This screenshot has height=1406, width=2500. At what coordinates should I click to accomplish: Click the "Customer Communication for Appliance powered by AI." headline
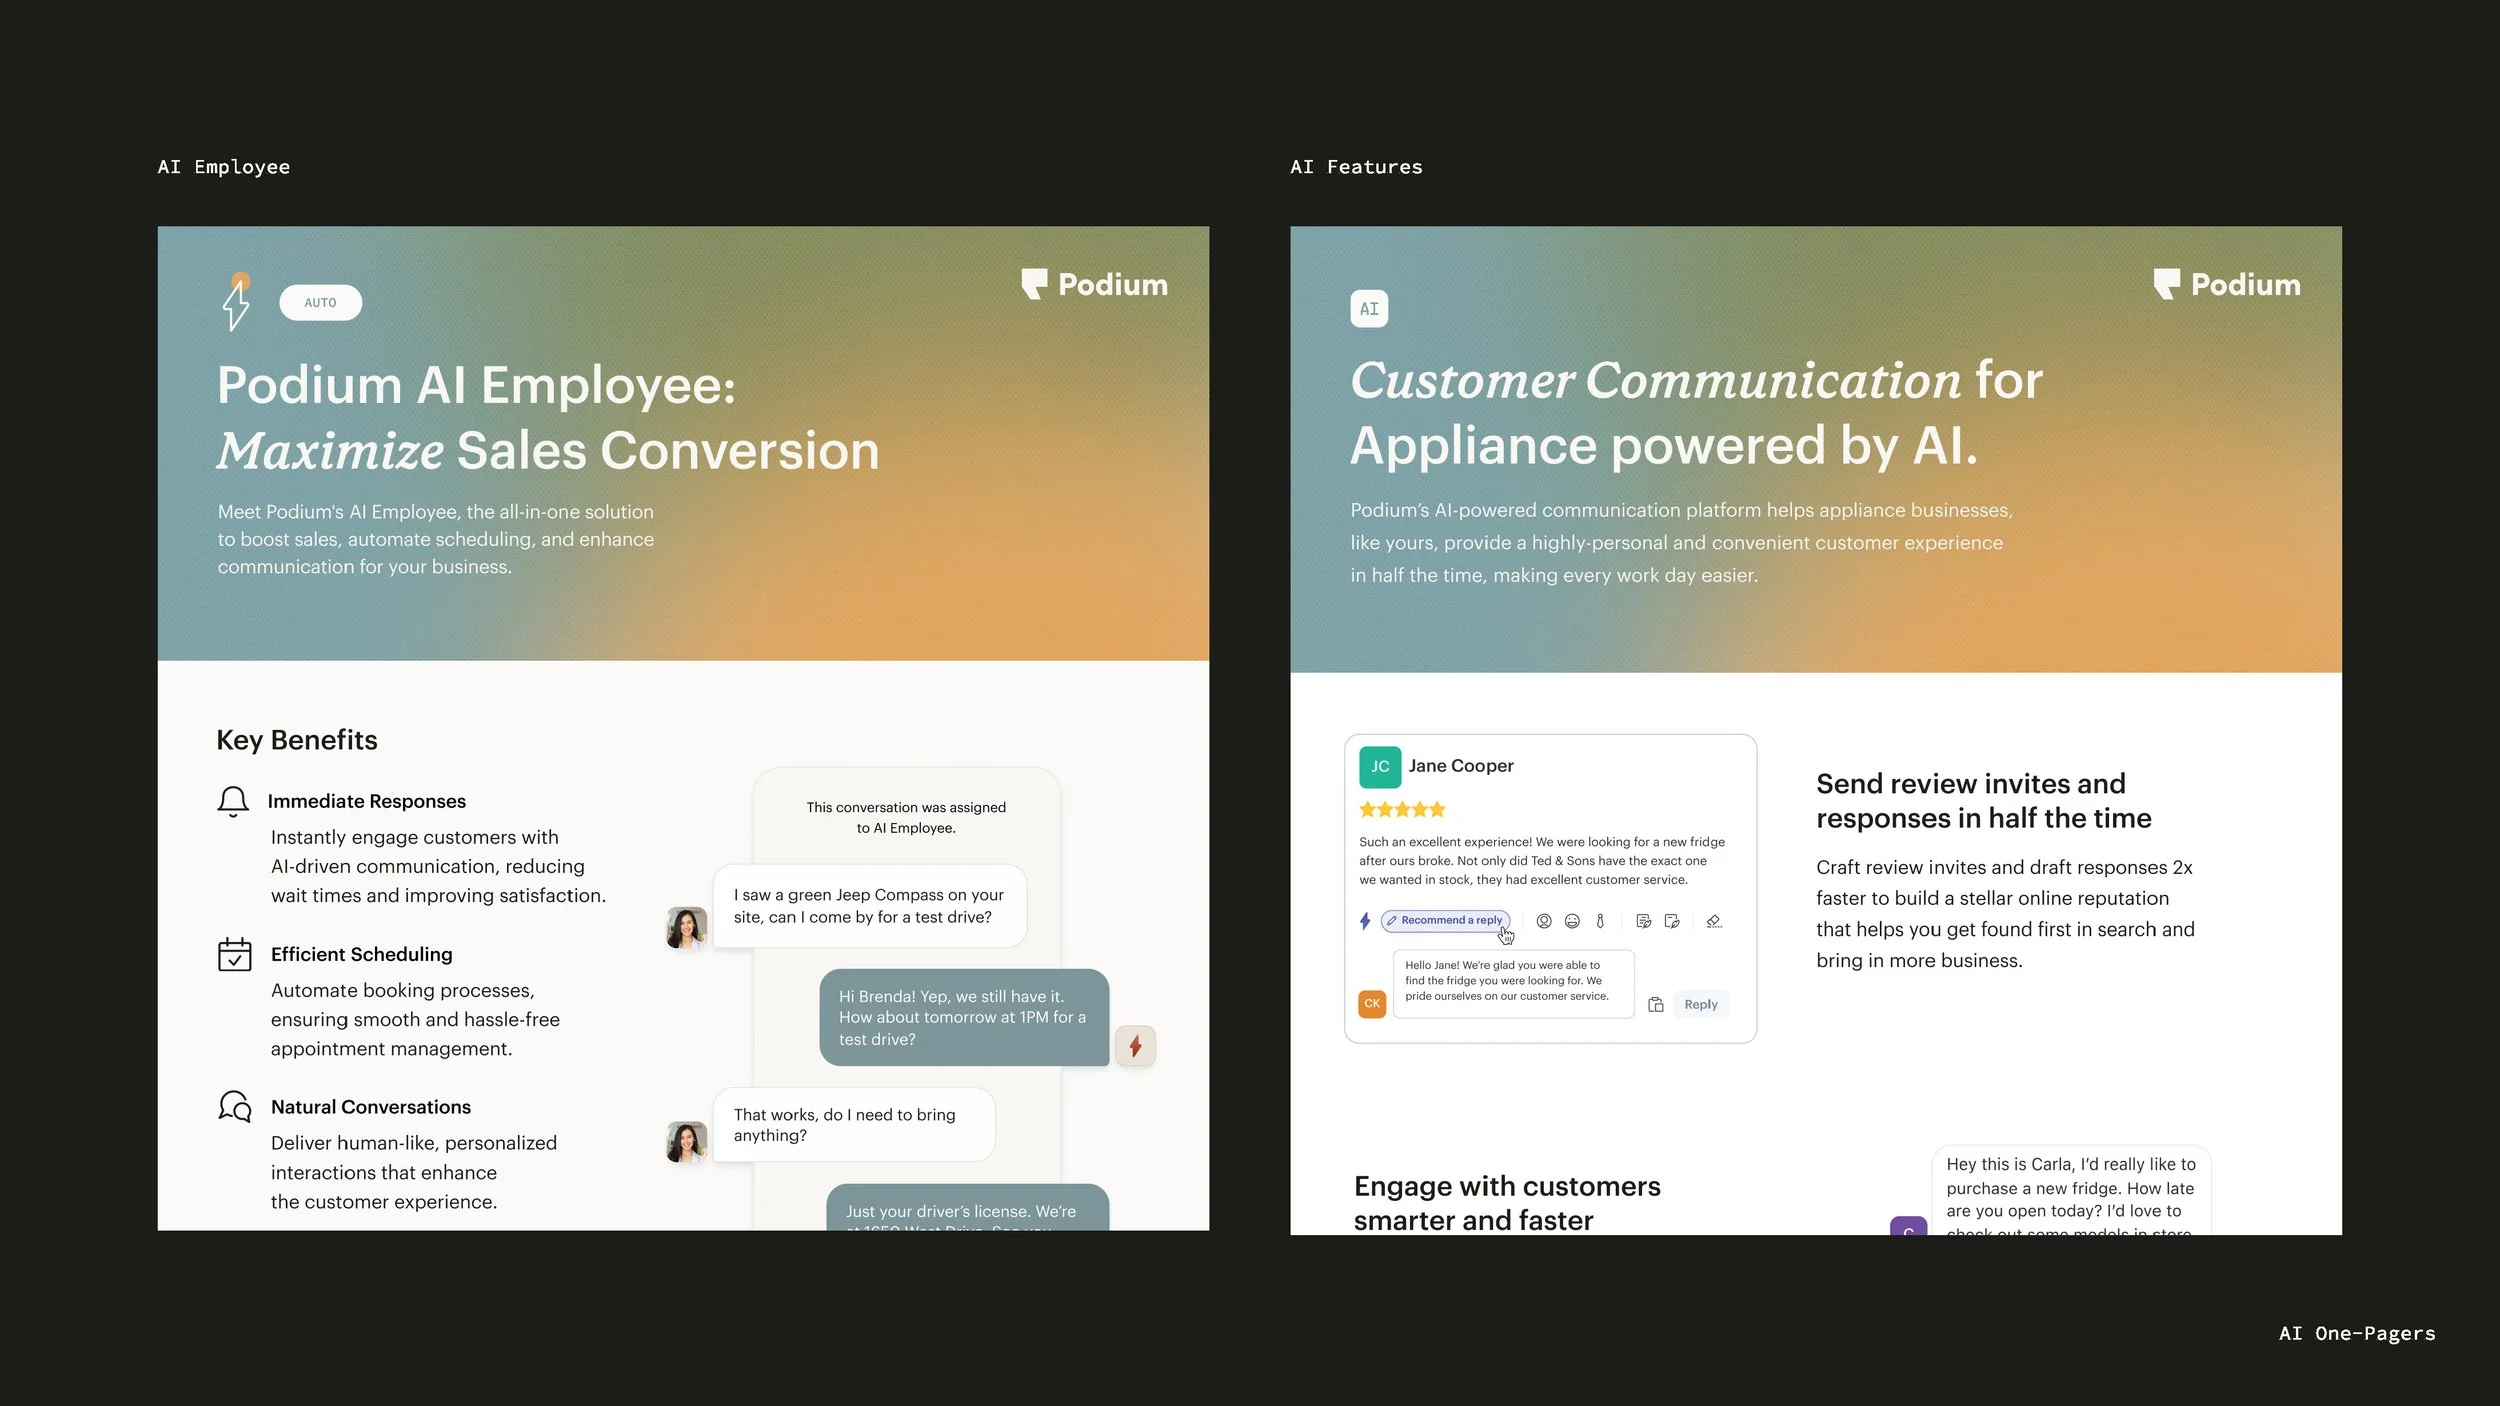pos(1696,412)
